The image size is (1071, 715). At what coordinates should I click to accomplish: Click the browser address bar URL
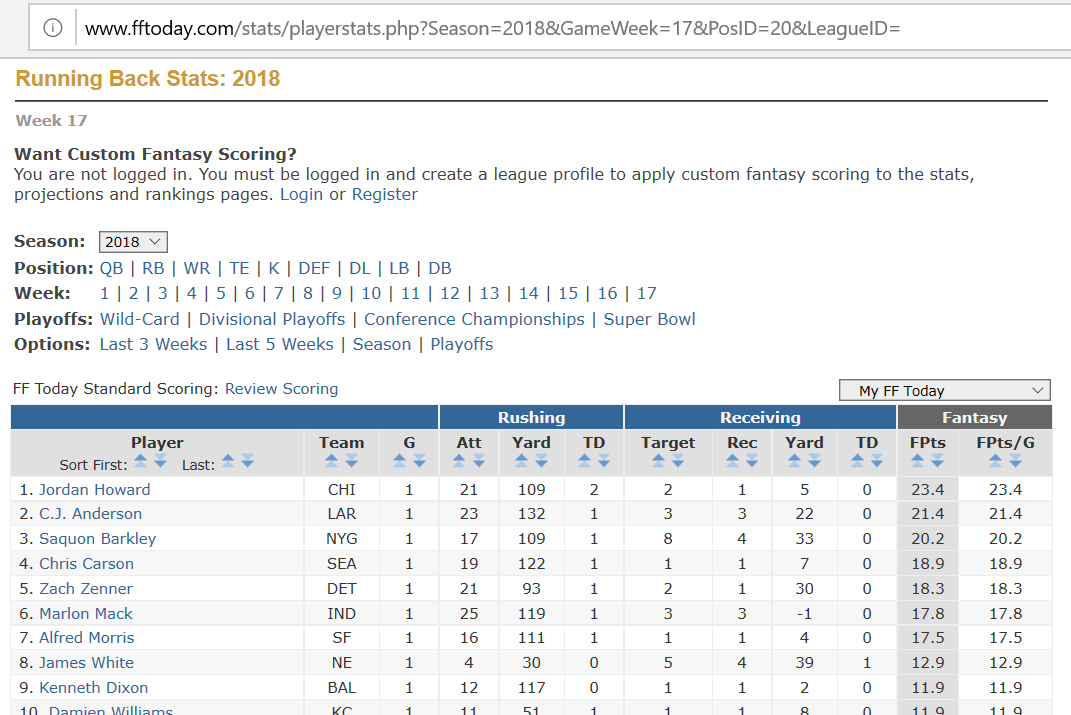click(x=492, y=28)
